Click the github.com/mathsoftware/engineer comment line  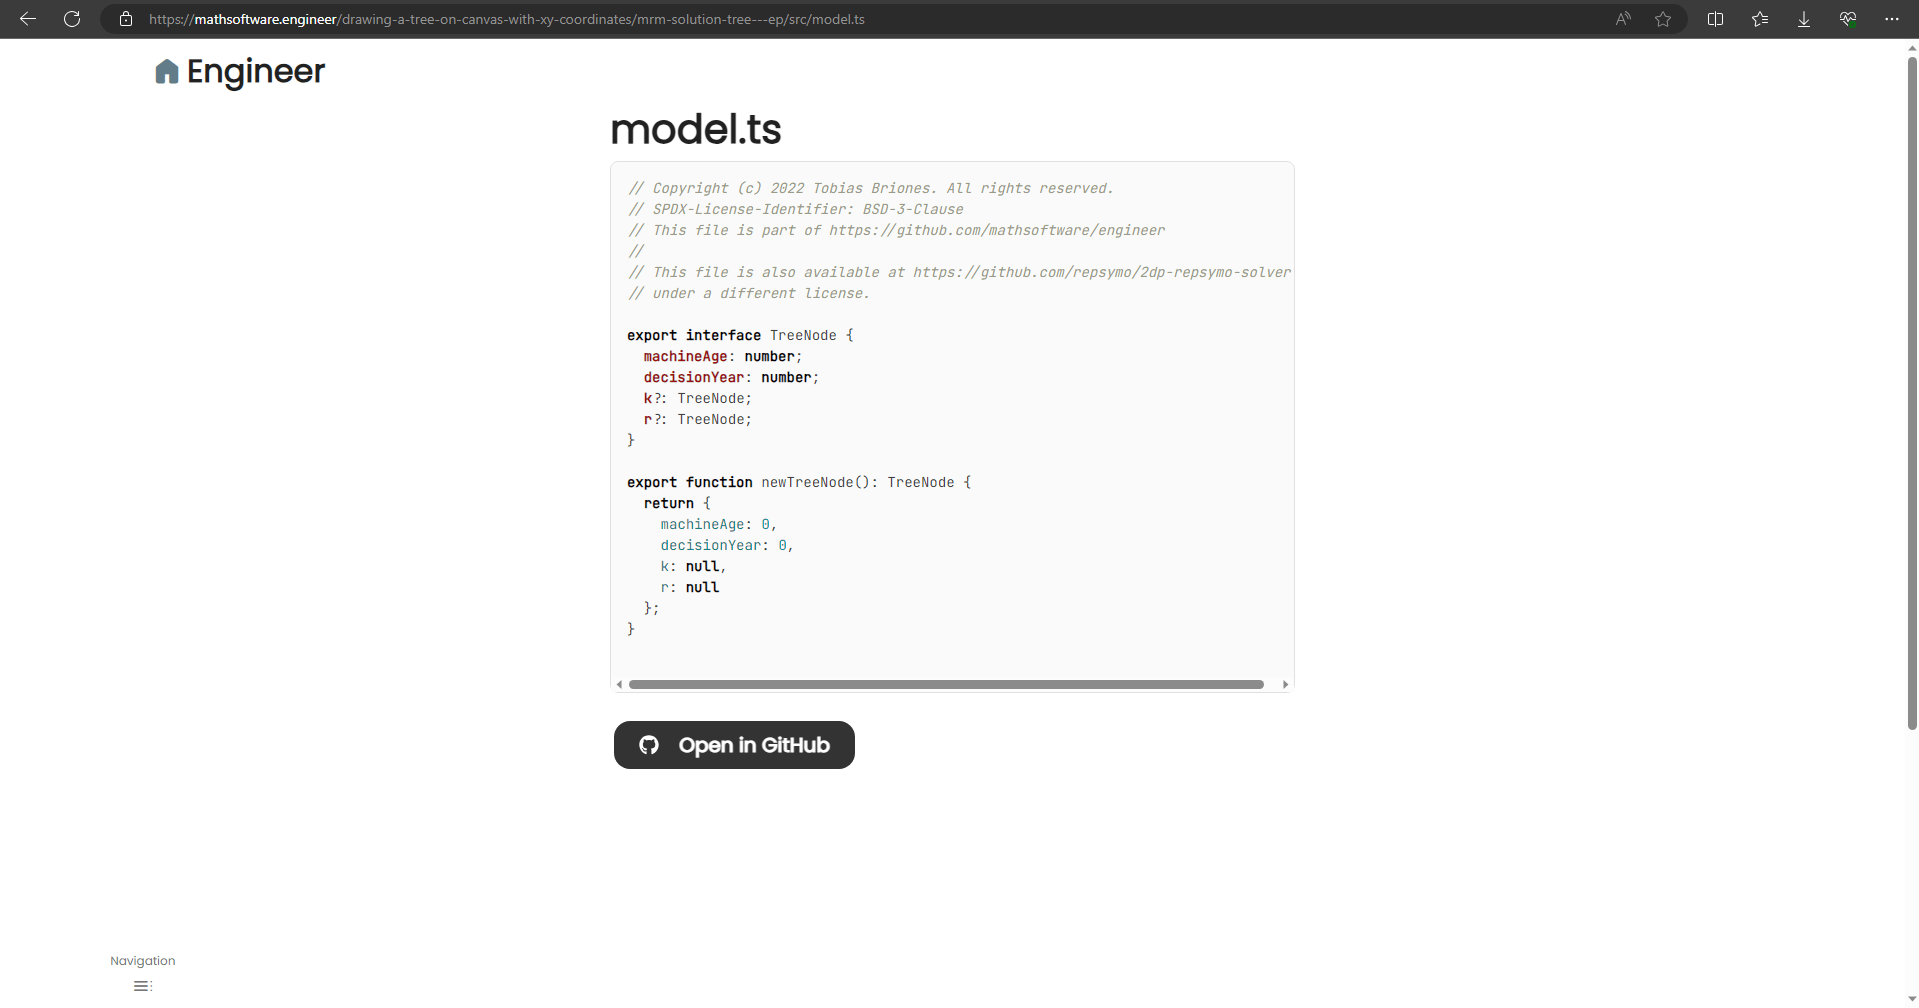pos(896,230)
